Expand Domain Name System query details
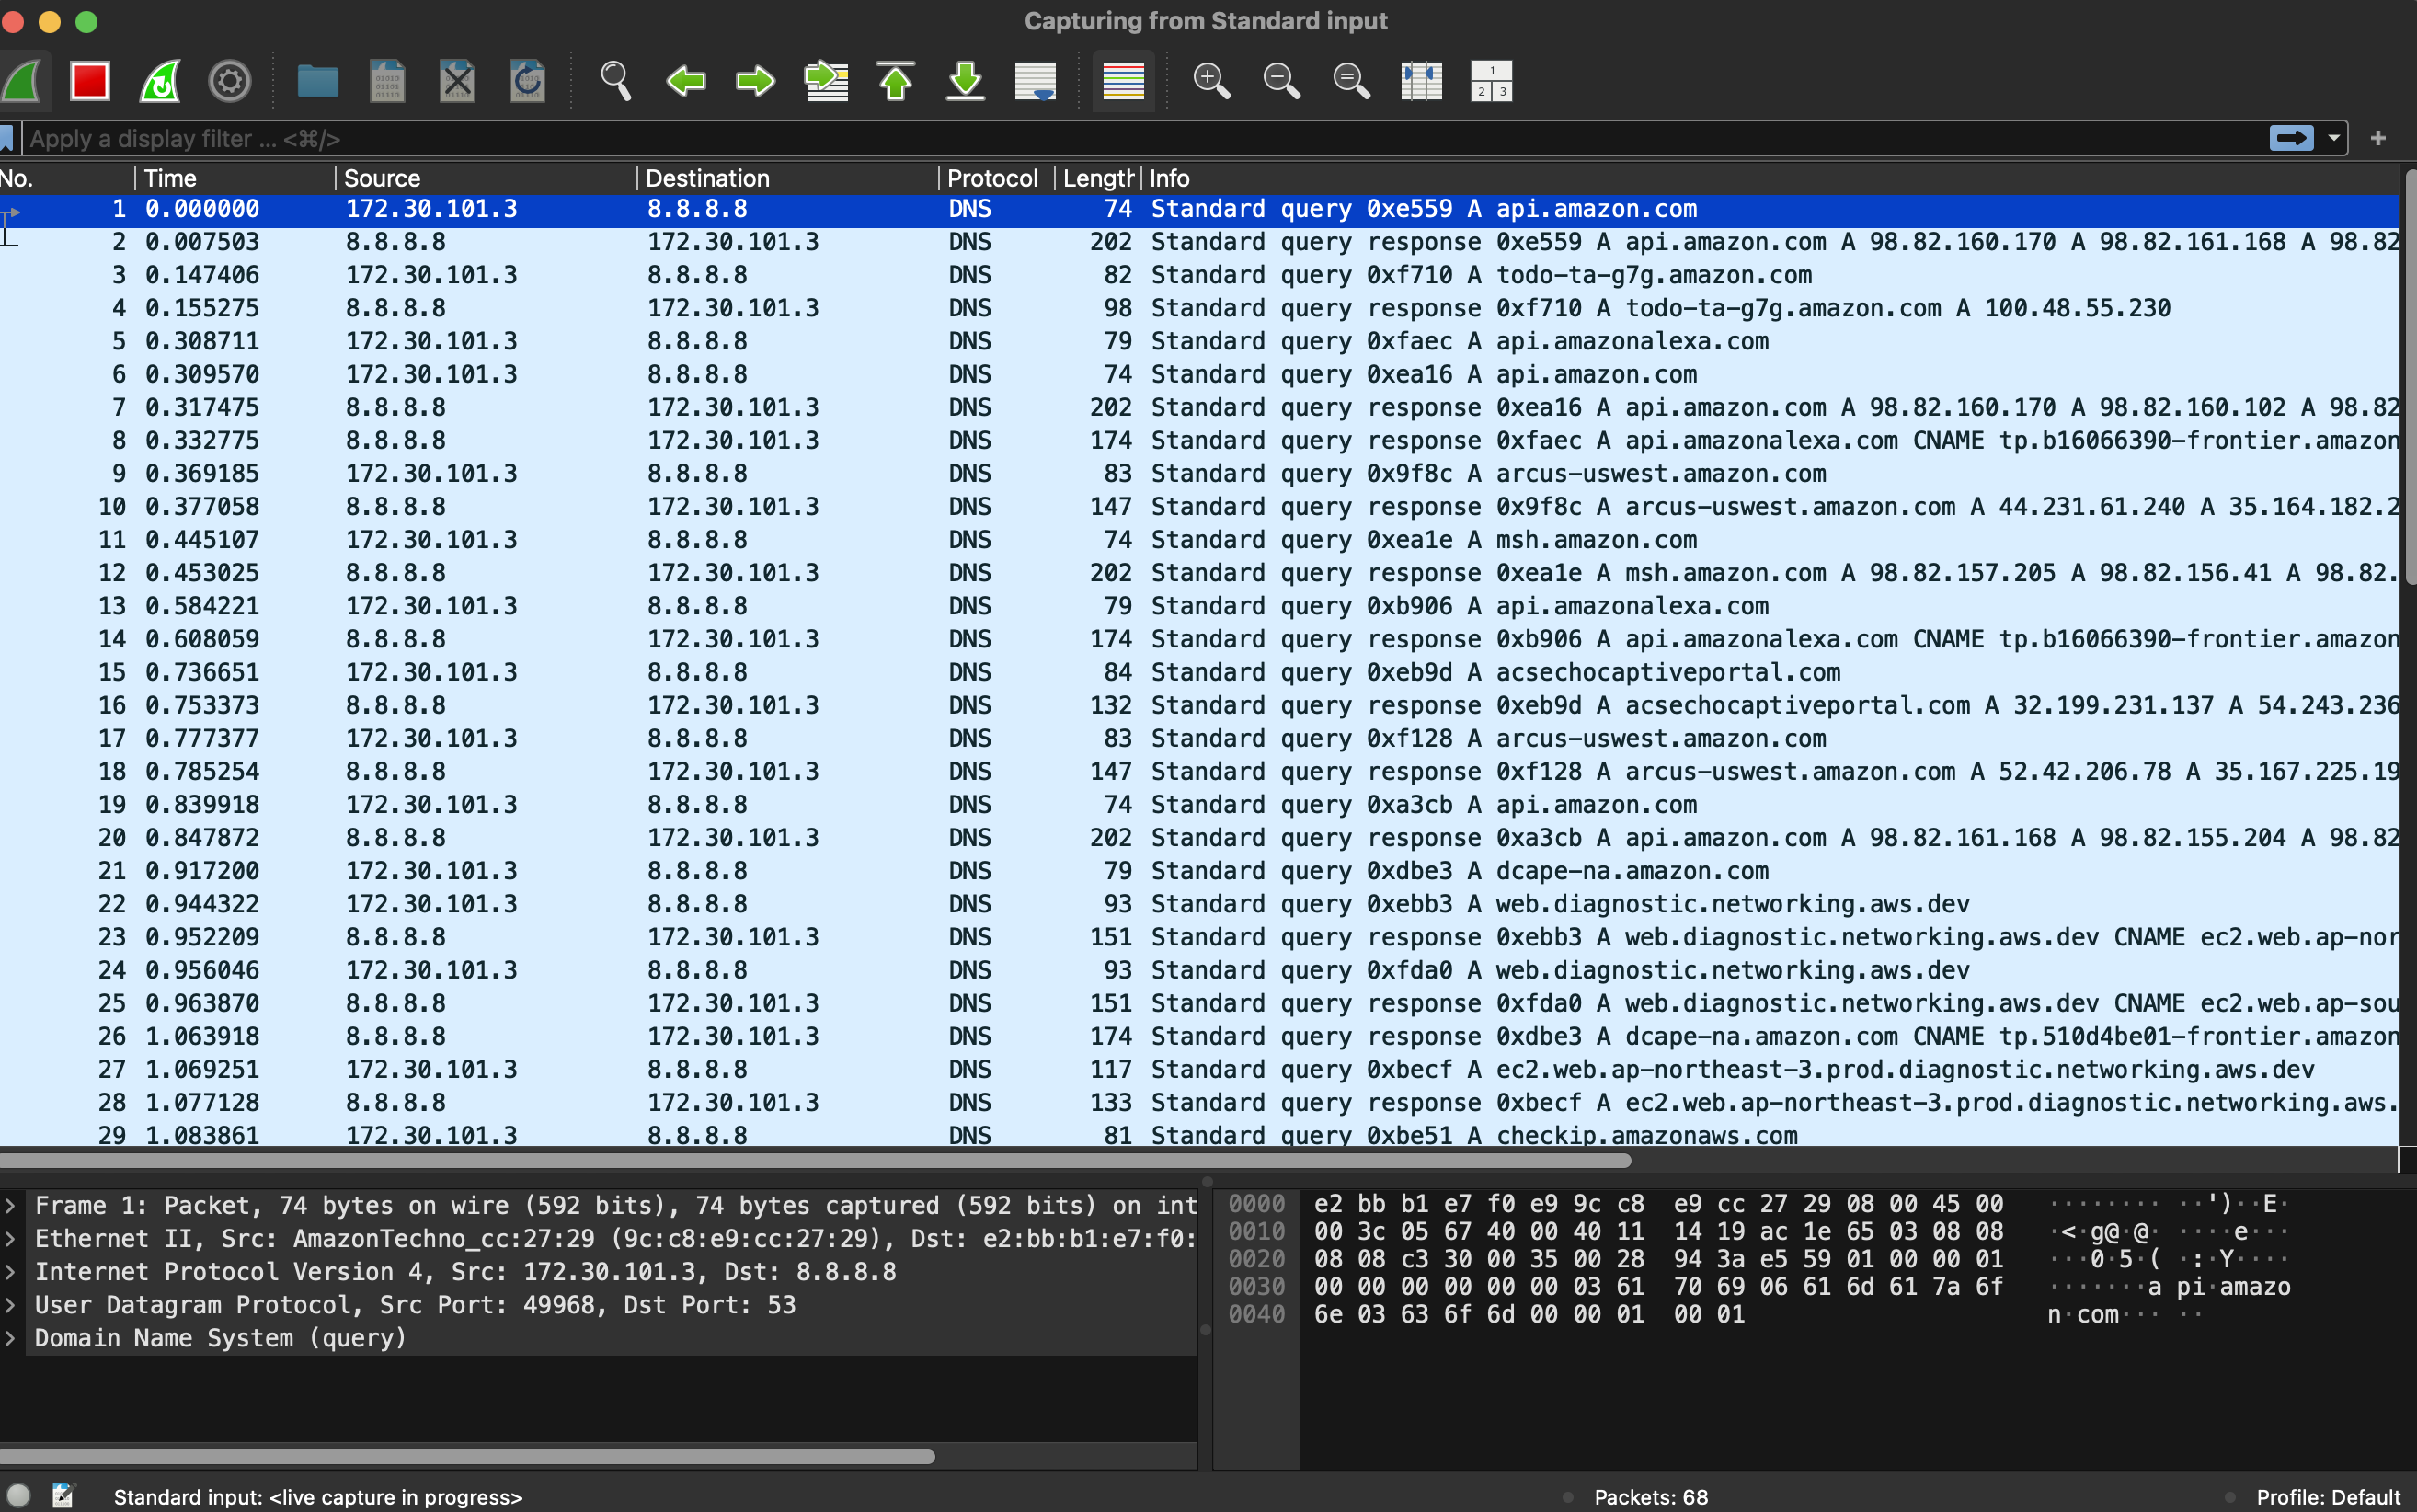The height and width of the screenshot is (1512, 2417). click(10, 1338)
